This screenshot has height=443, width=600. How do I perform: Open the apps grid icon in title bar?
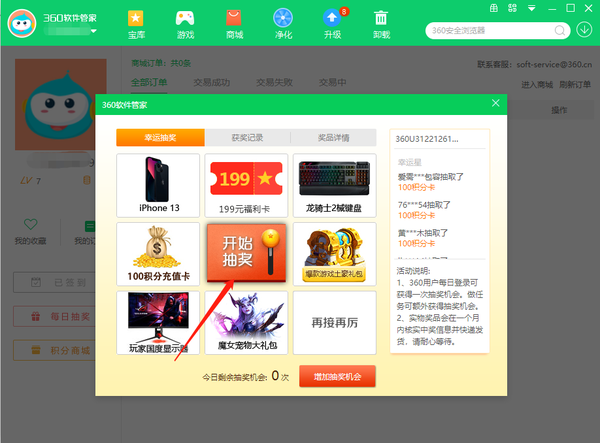[x=512, y=8]
